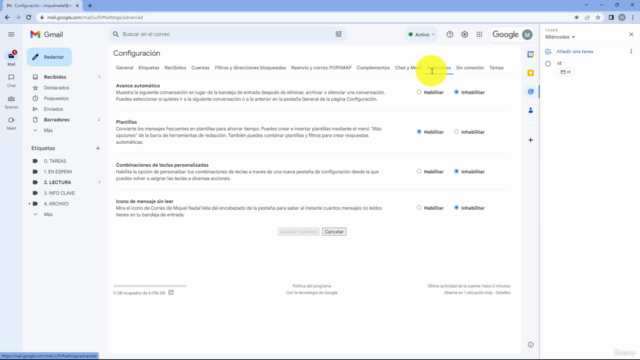Select Inhabilitar for Plantillas

tap(456, 132)
